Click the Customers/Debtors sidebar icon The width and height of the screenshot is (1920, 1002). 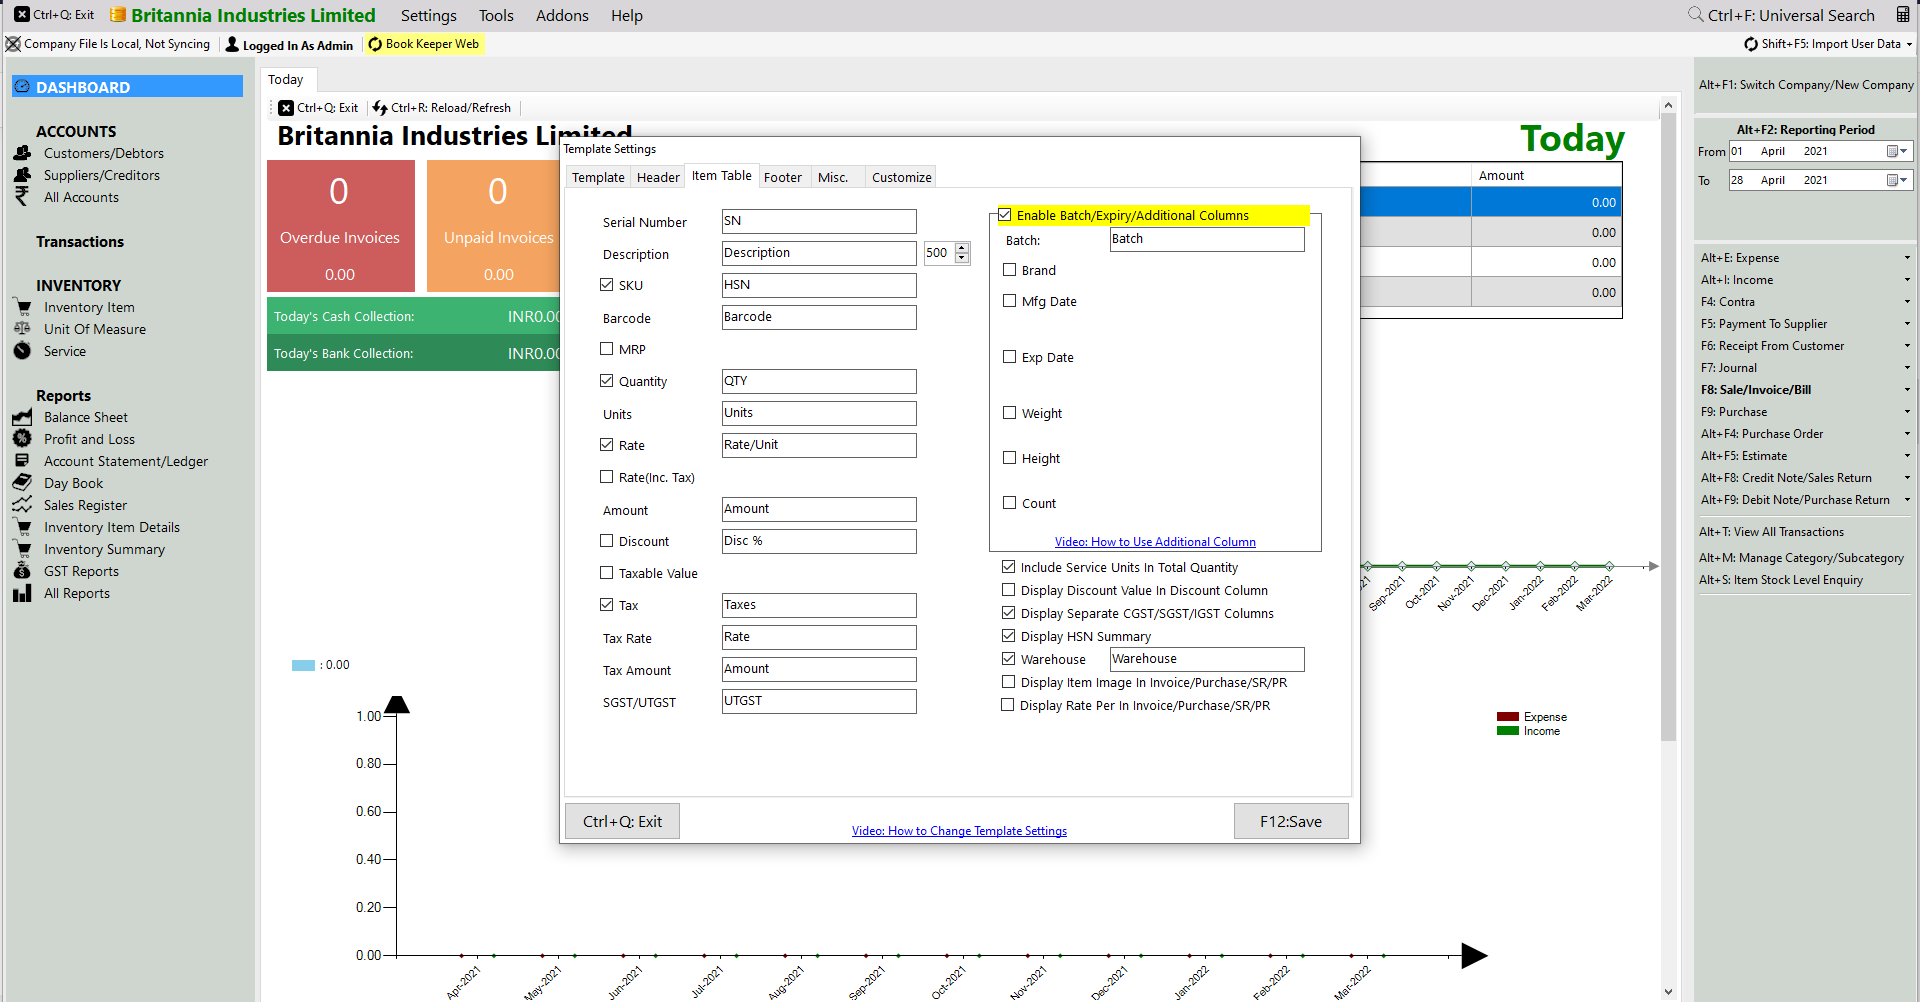point(22,153)
